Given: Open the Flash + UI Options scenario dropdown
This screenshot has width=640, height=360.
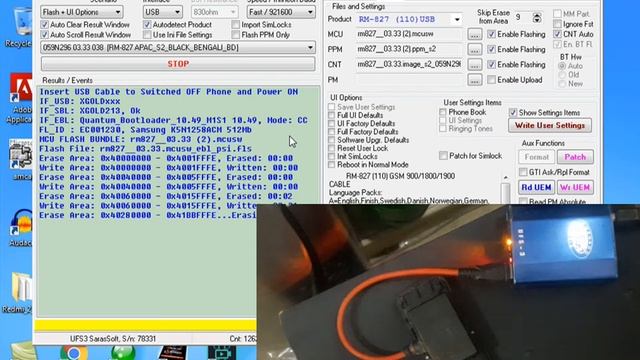Looking at the screenshot, I should click(82, 12).
